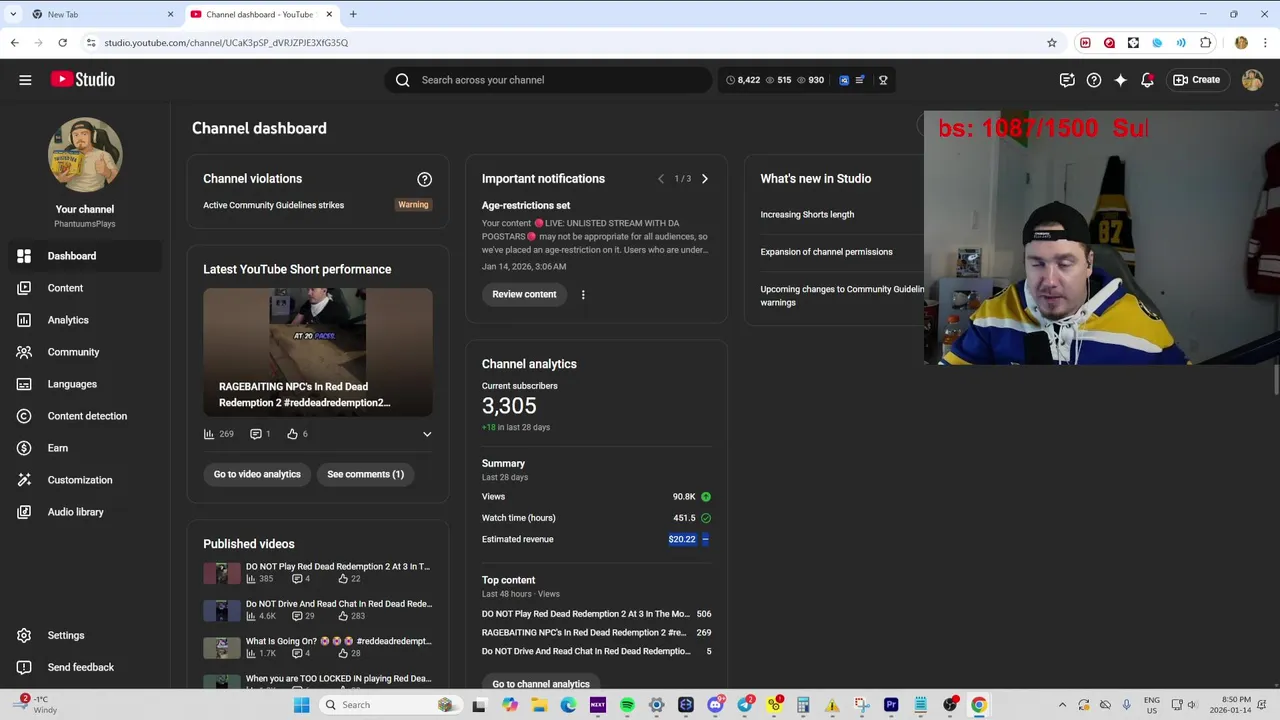The width and height of the screenshot is (1280, 720).
Task: Open the Languages section
Action: 85,384
